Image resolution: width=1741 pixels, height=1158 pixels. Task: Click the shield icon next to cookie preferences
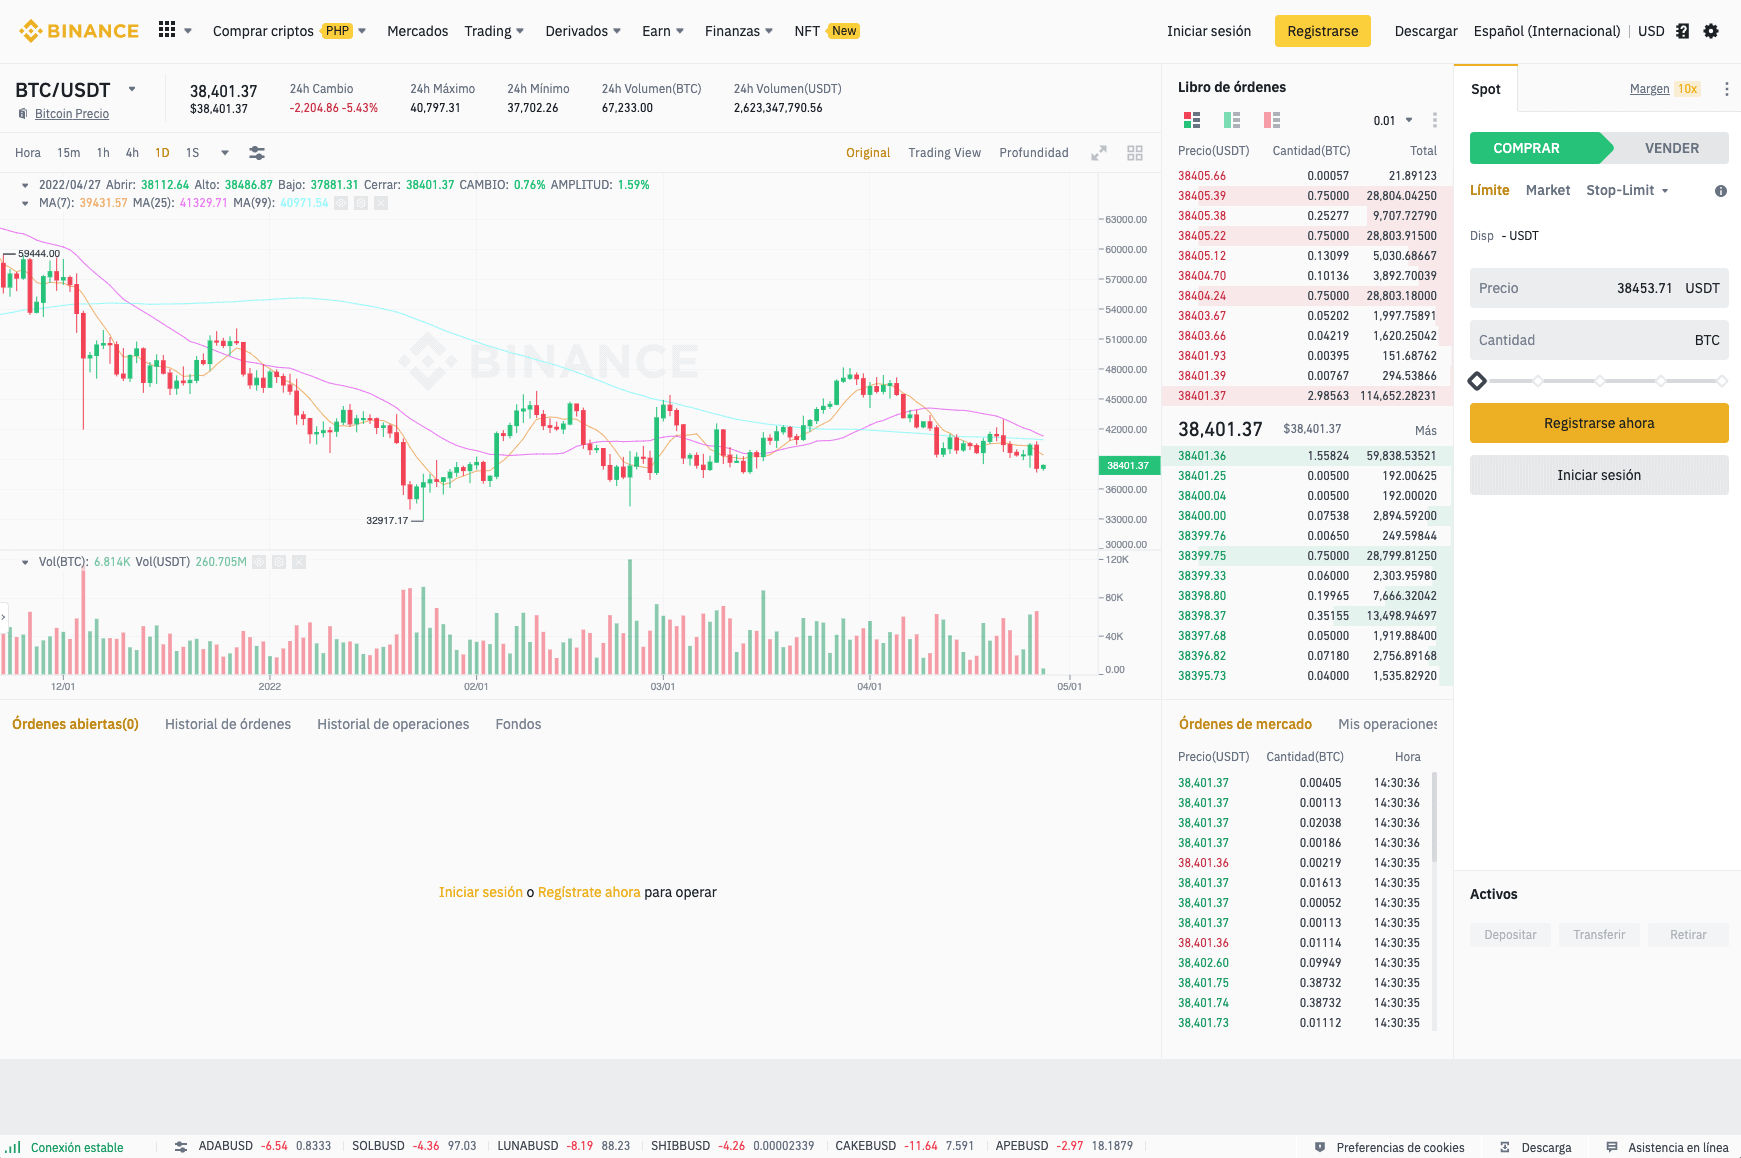(1320, 1147)
